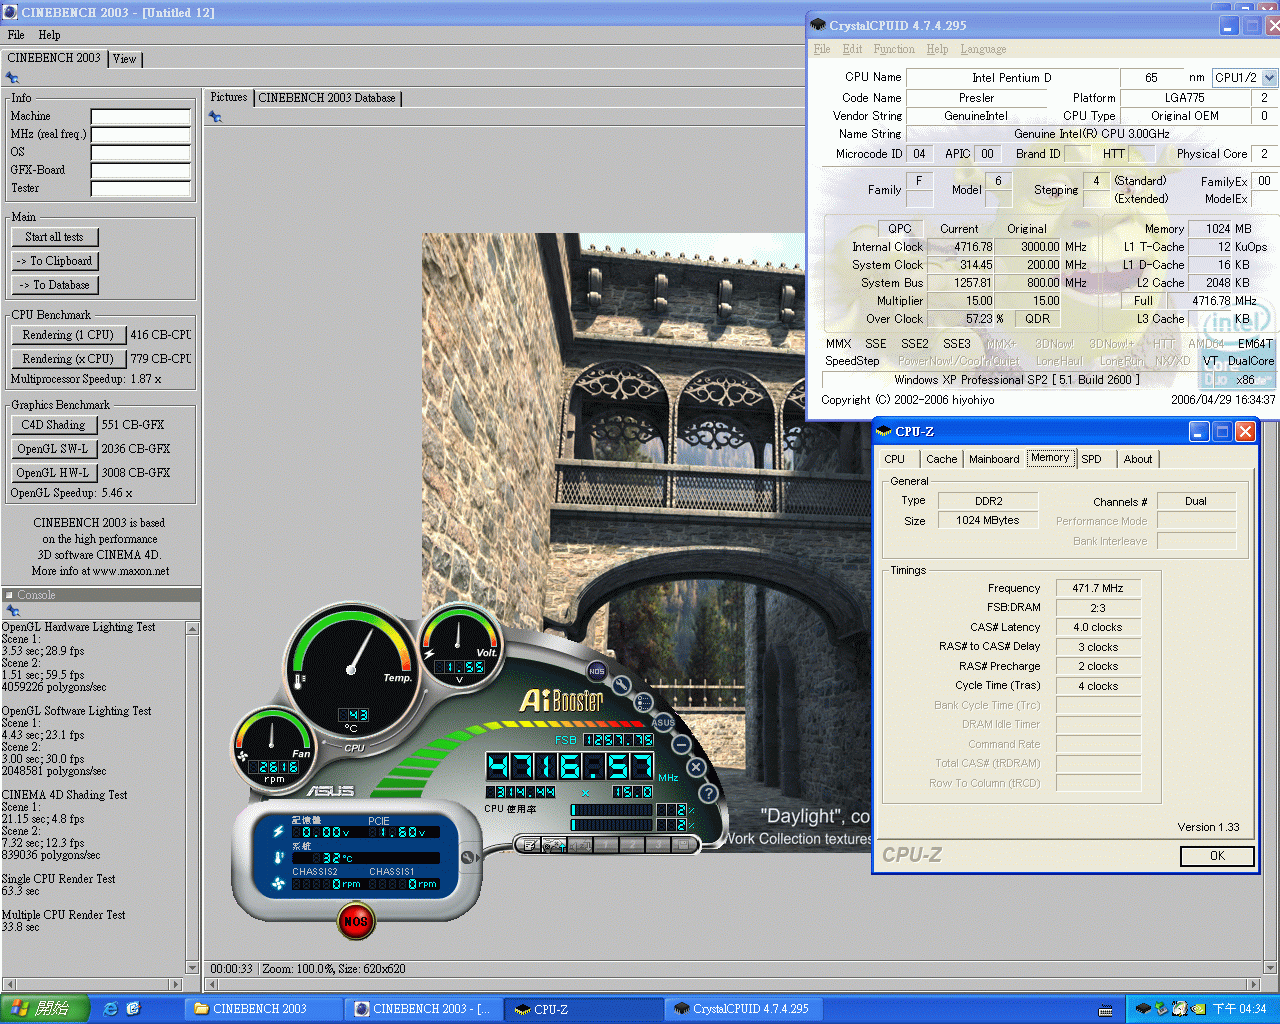Click the large red NOS button
This screenshot has width=1280, height=1024.
point(355,921)
